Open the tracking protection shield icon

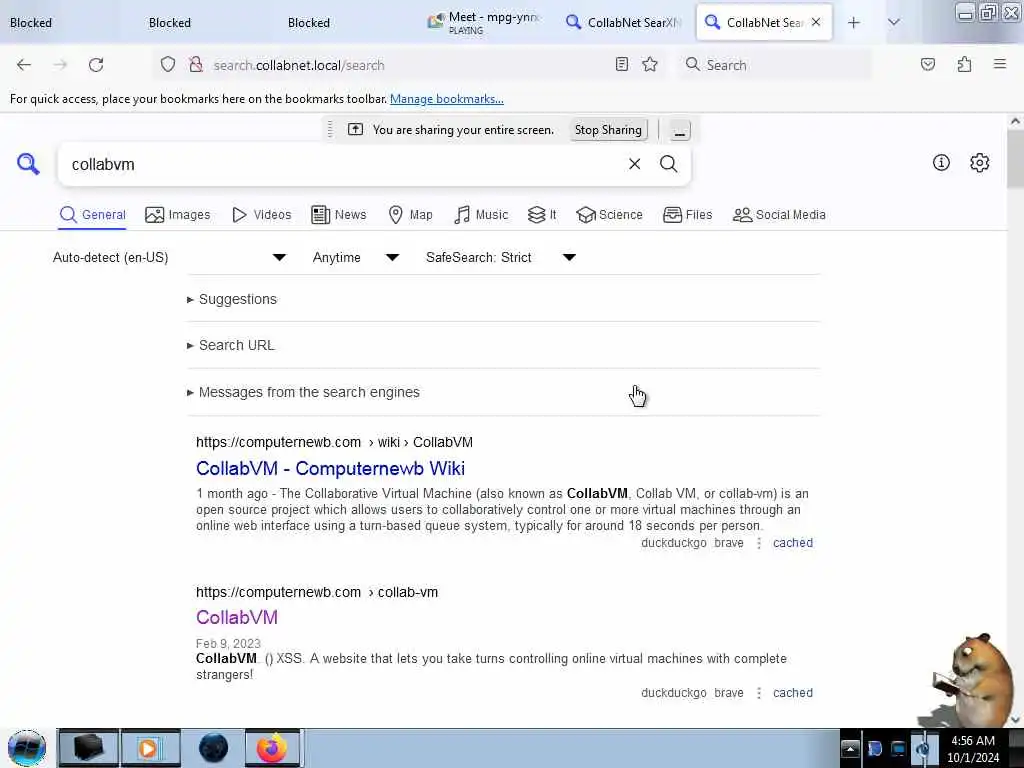click(168, 65)
